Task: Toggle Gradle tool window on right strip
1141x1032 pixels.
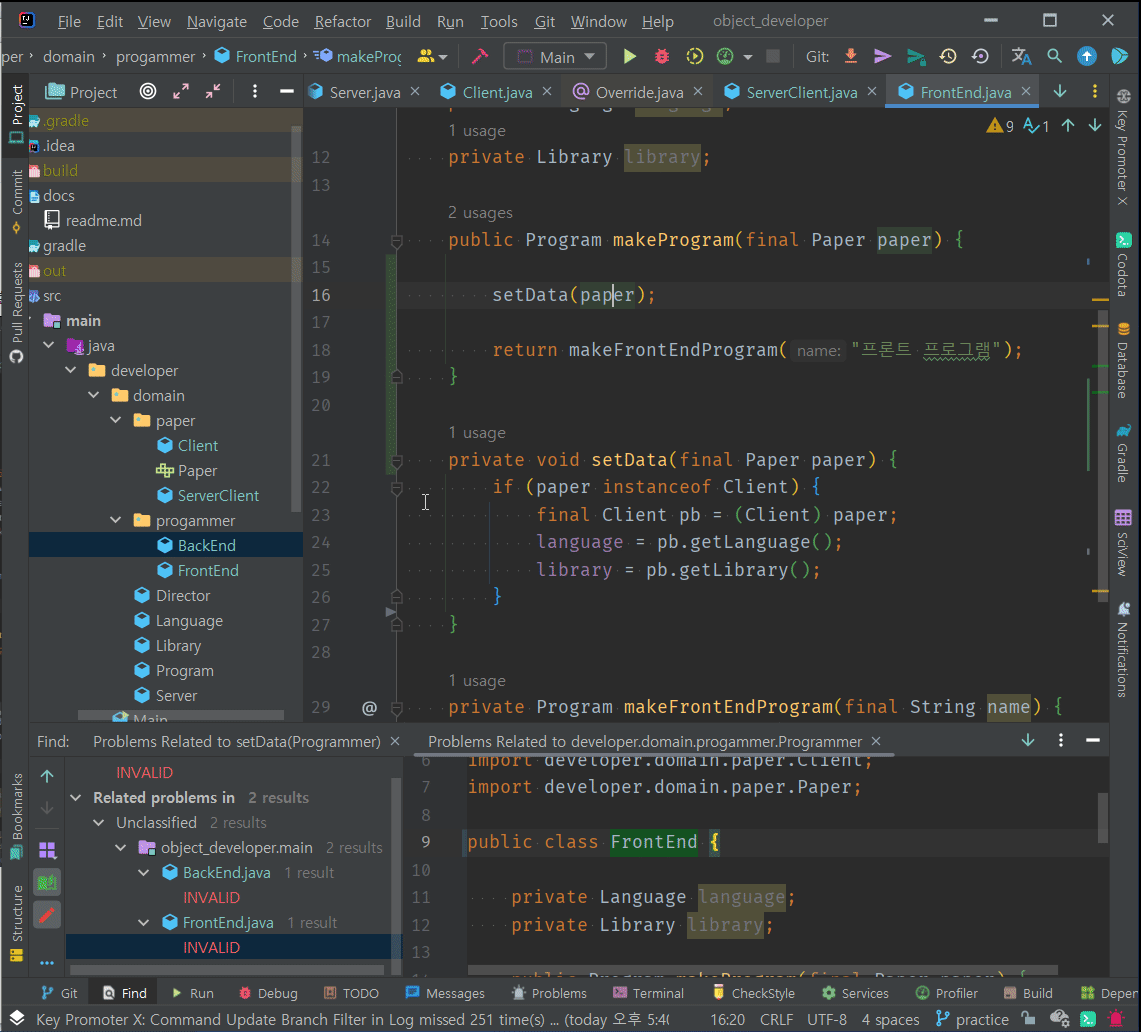Action: point(1123,453)
